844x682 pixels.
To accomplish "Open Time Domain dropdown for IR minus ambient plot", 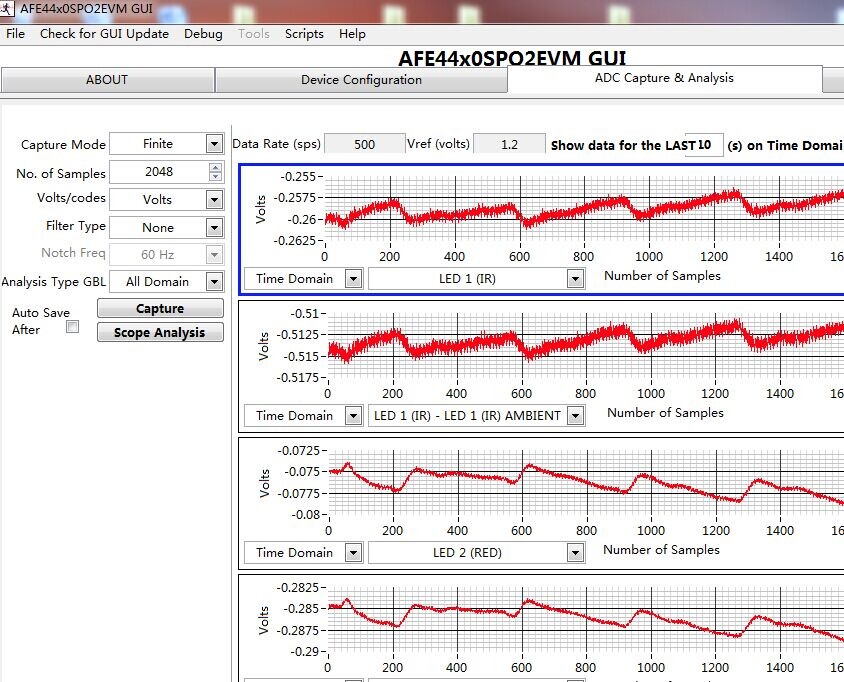I will tap(353, 416).
